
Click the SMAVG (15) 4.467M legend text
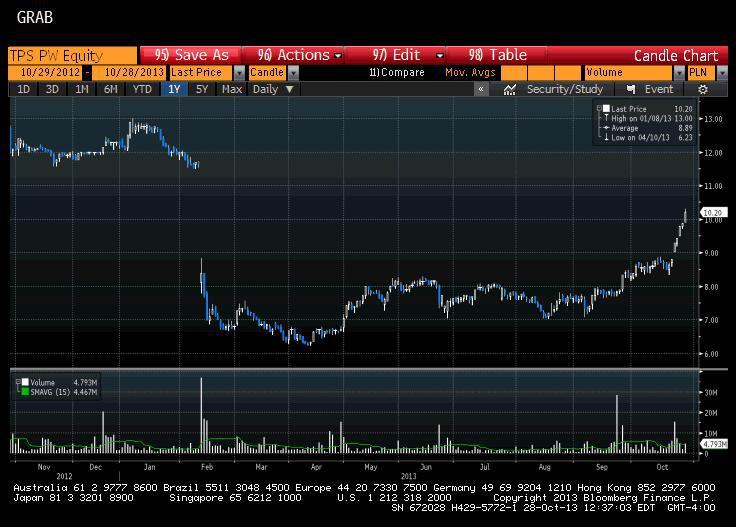pos(64,392)
